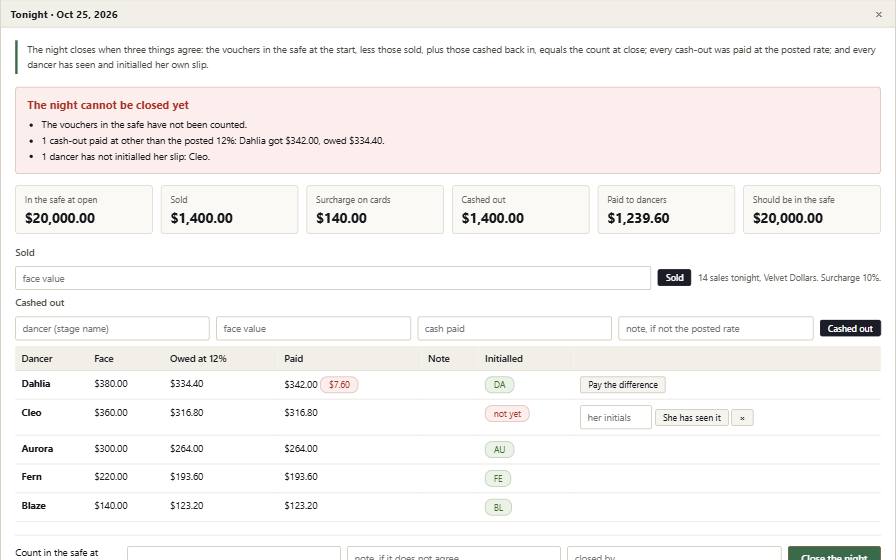Click Aurora's owed amount $264.00
This screenshot has width=896, height=560.
click(x=186, y=449)
